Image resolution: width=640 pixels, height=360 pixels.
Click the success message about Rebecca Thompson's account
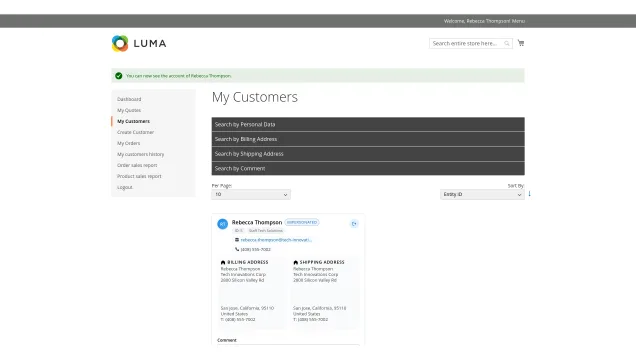coord(179,76)
